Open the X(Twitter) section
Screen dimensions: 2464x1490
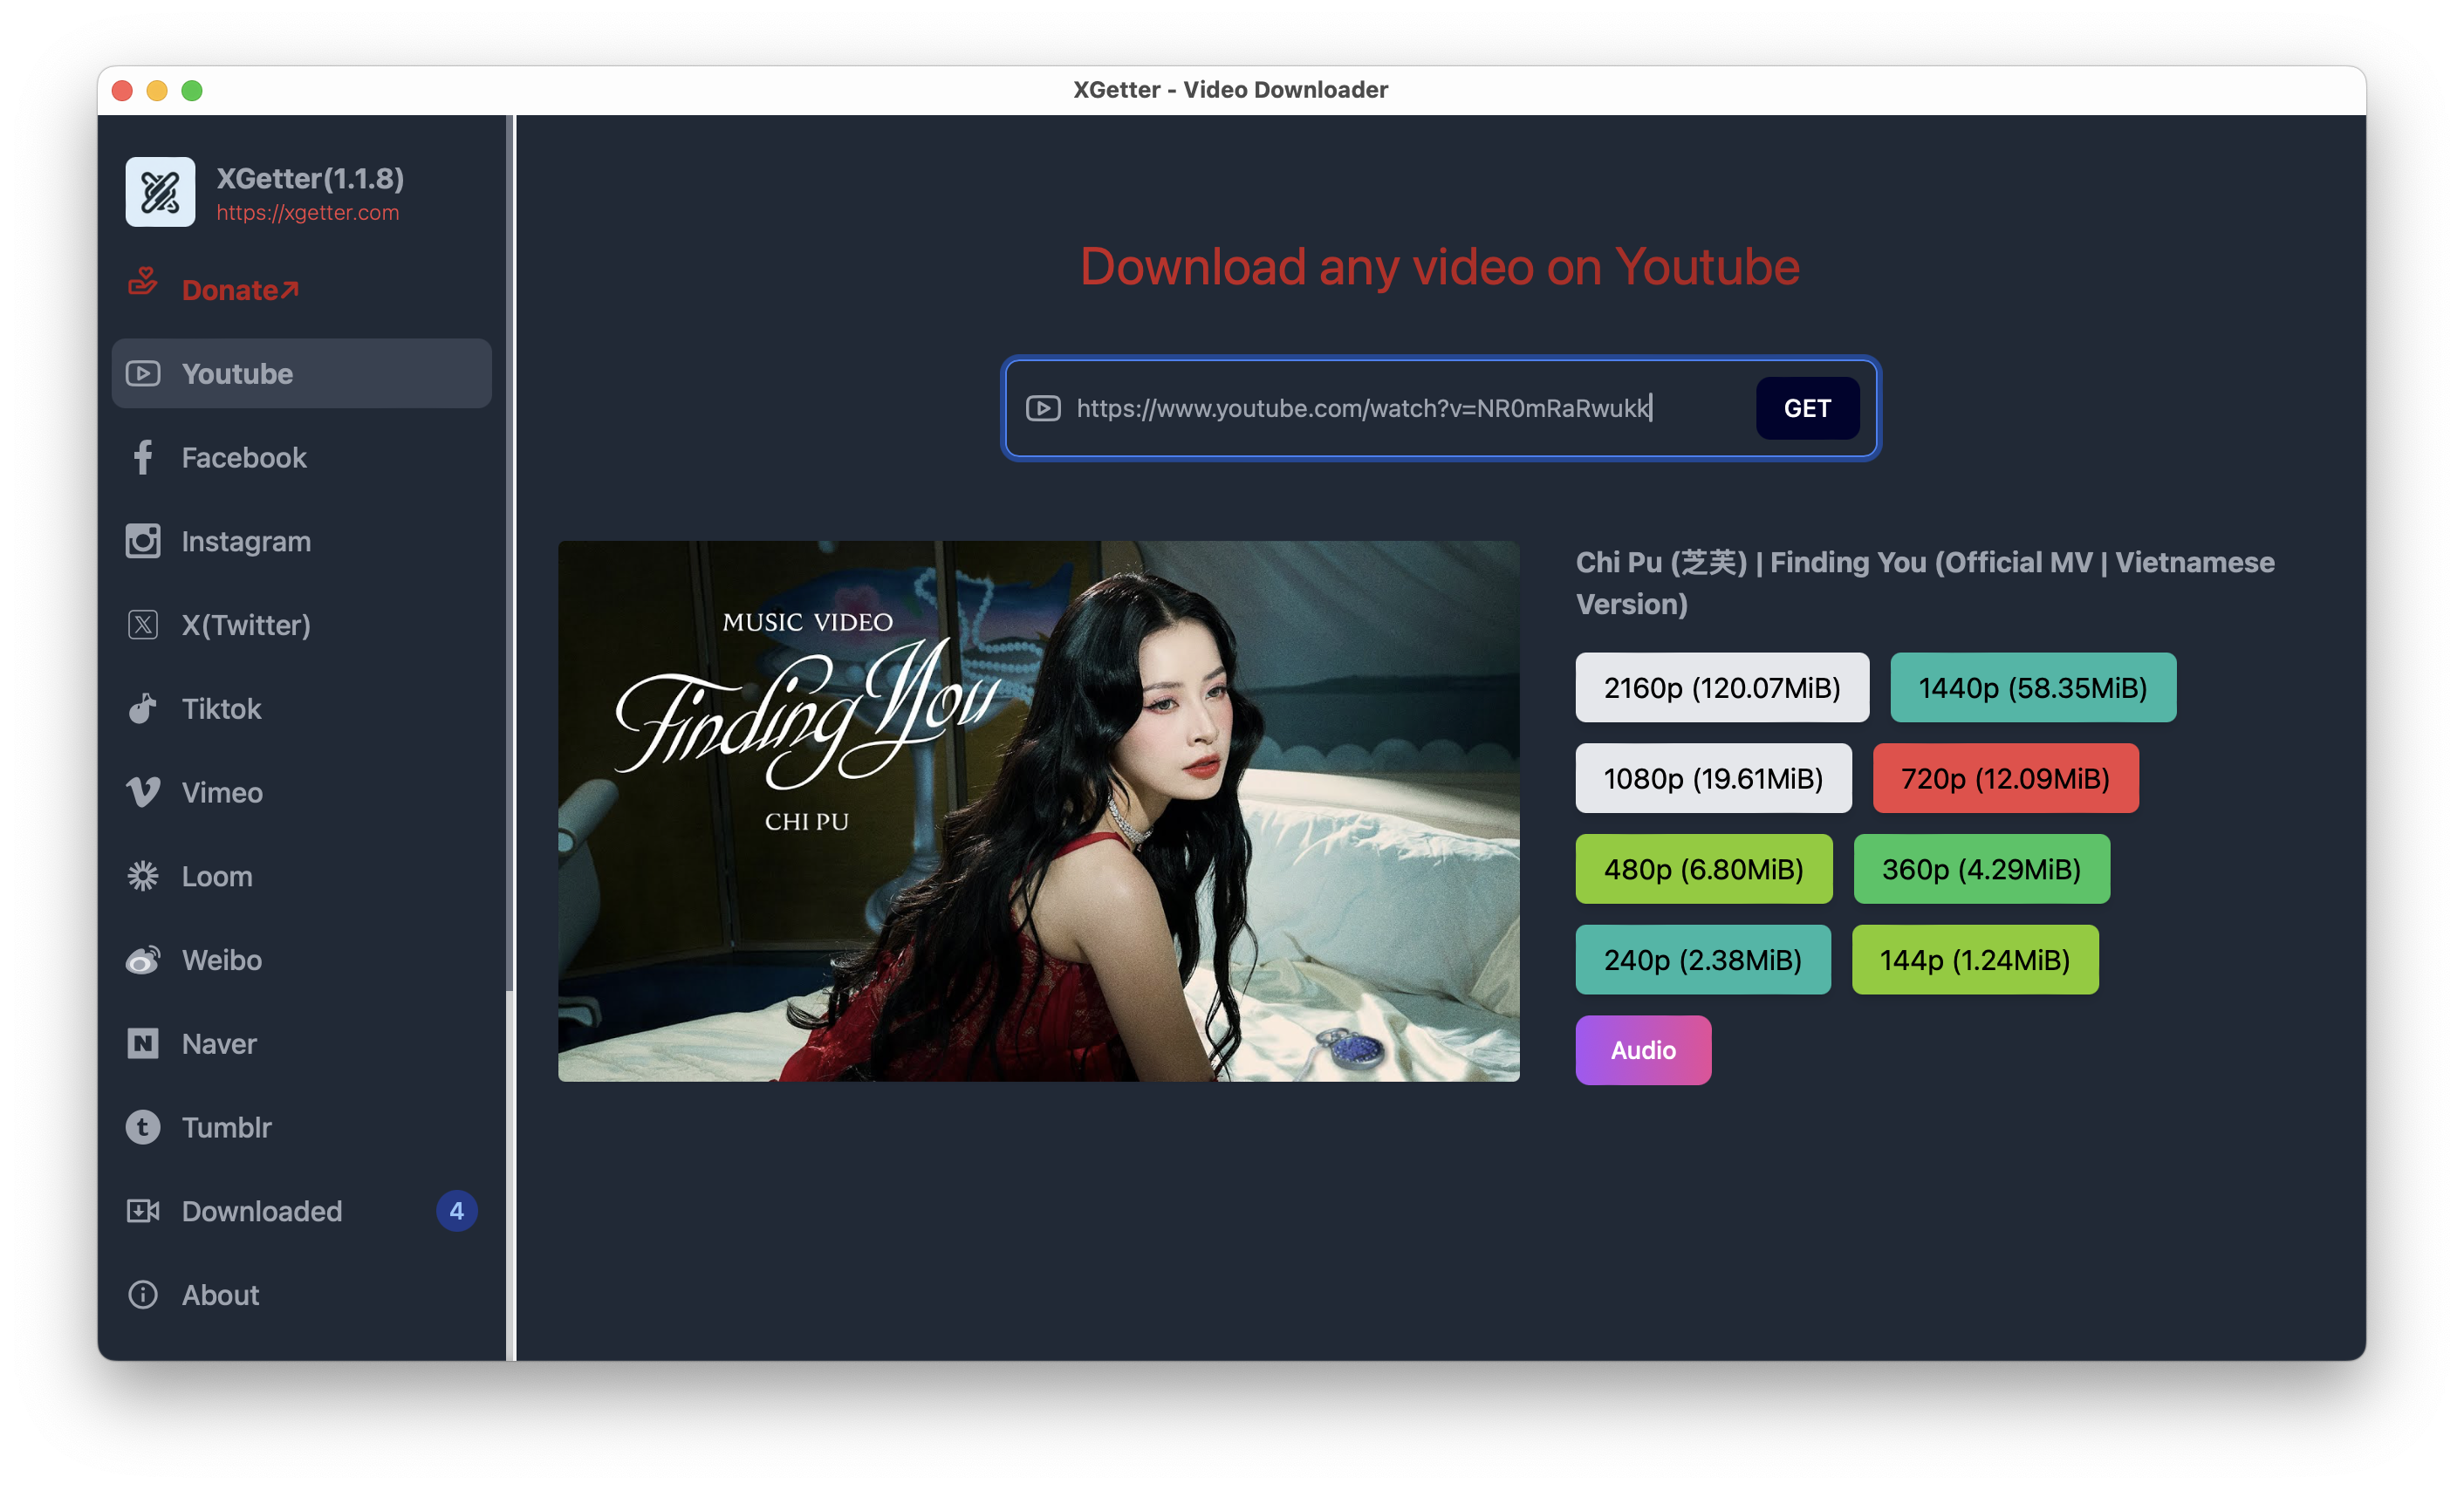click(x=302, y=625)
